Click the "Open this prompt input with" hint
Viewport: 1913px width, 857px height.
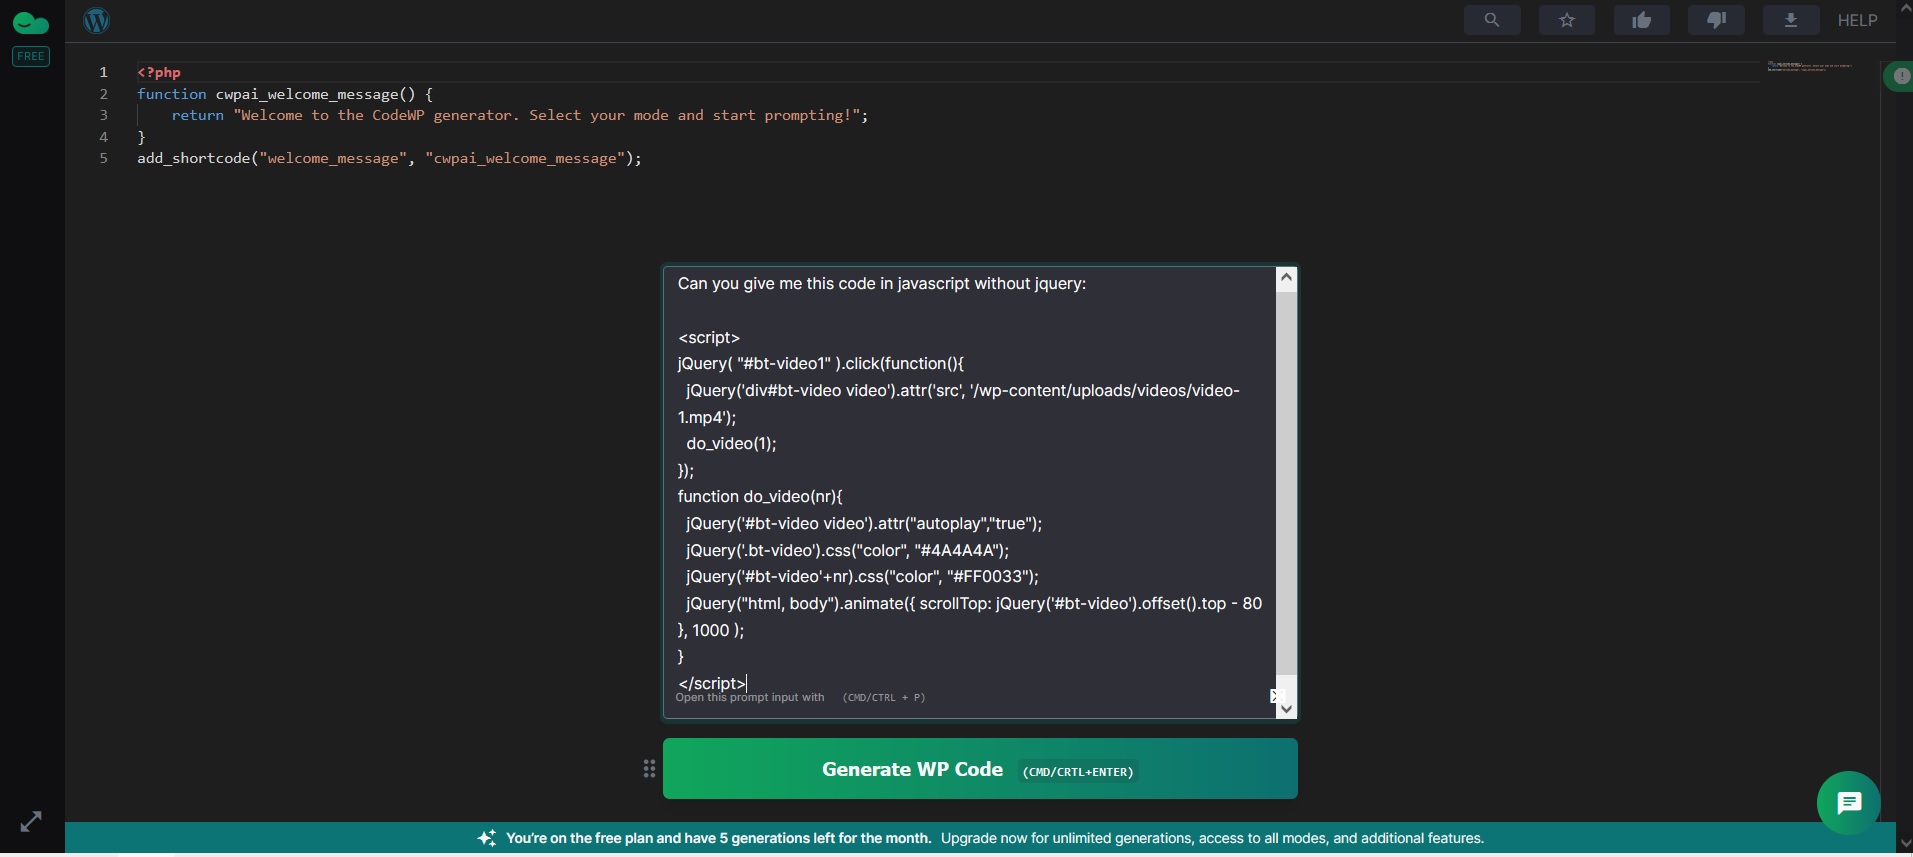click(750, 698)
